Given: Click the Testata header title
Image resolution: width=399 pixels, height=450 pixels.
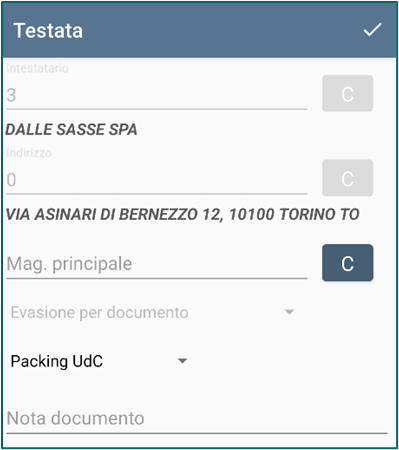Looking at the screenshot, I should pyautogui.click(x=48, y=31).
